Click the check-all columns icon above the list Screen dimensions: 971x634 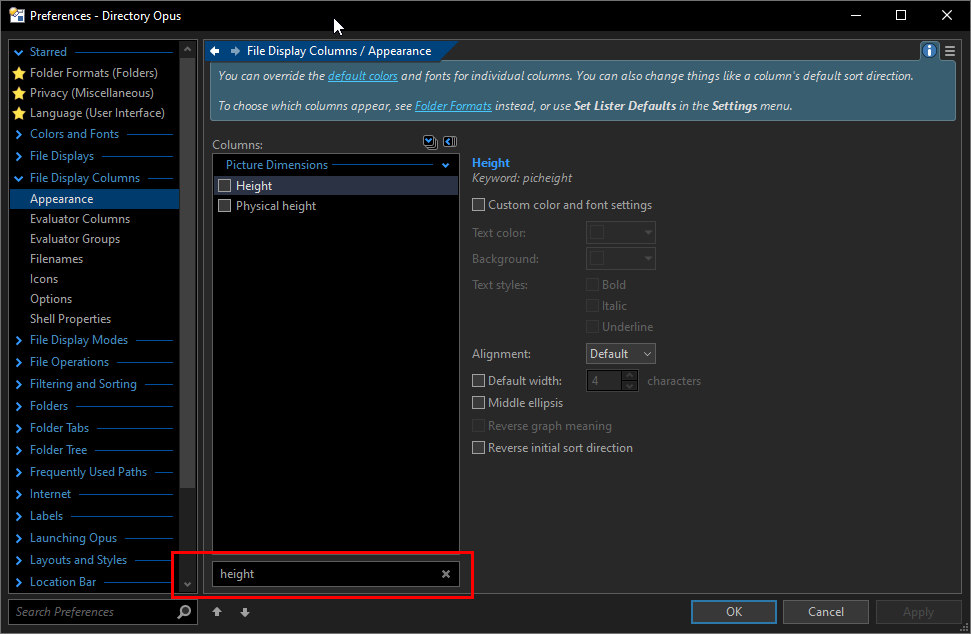(x=430, y=142)
